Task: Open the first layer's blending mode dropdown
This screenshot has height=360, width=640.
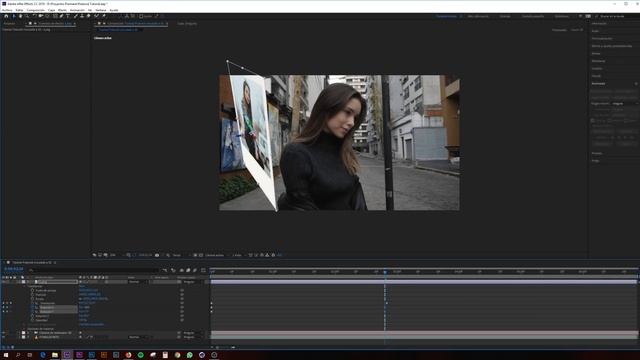Action: (x=138, y=282)
